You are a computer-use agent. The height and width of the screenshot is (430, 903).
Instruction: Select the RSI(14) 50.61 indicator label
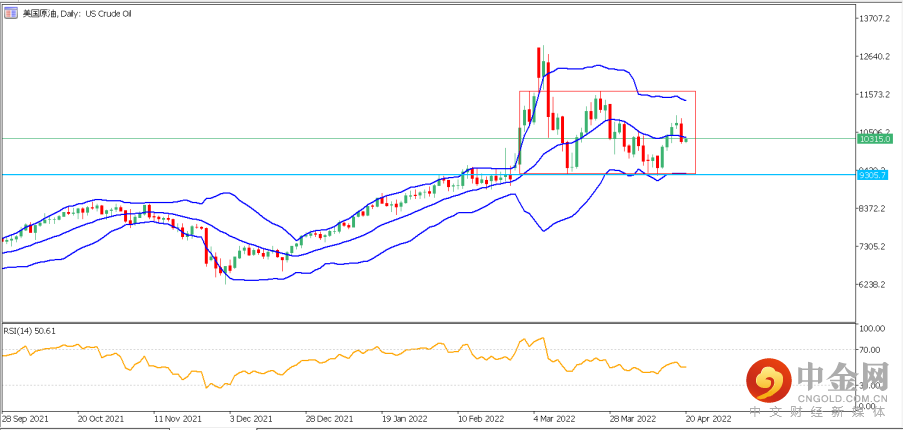coord(30,331)
